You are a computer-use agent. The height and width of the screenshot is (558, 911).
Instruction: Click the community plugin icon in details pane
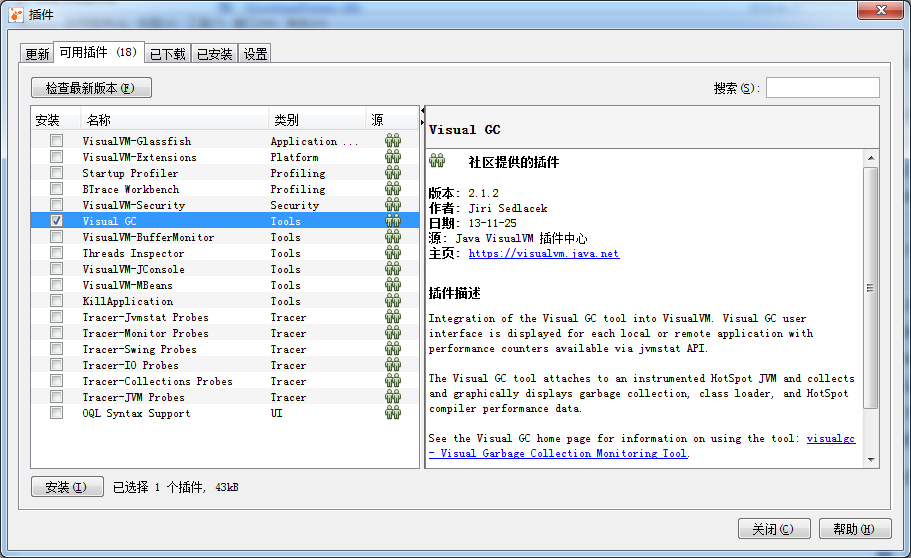point(437,160)
